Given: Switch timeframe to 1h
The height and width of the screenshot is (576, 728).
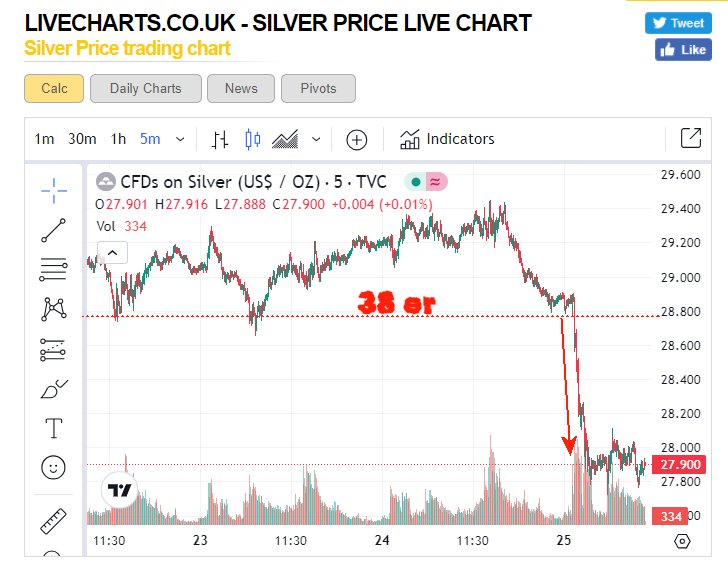Looking at the screenshot, I should [118, 139].
